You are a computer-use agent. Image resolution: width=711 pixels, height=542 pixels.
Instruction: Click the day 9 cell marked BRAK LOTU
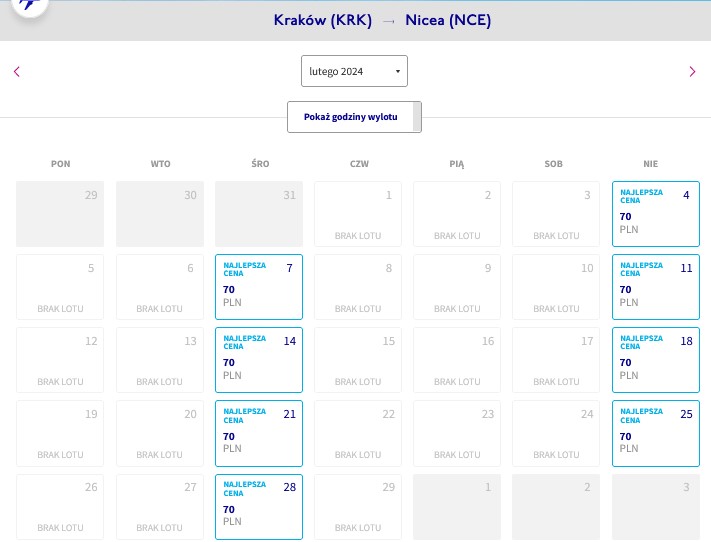click(457, 287)
